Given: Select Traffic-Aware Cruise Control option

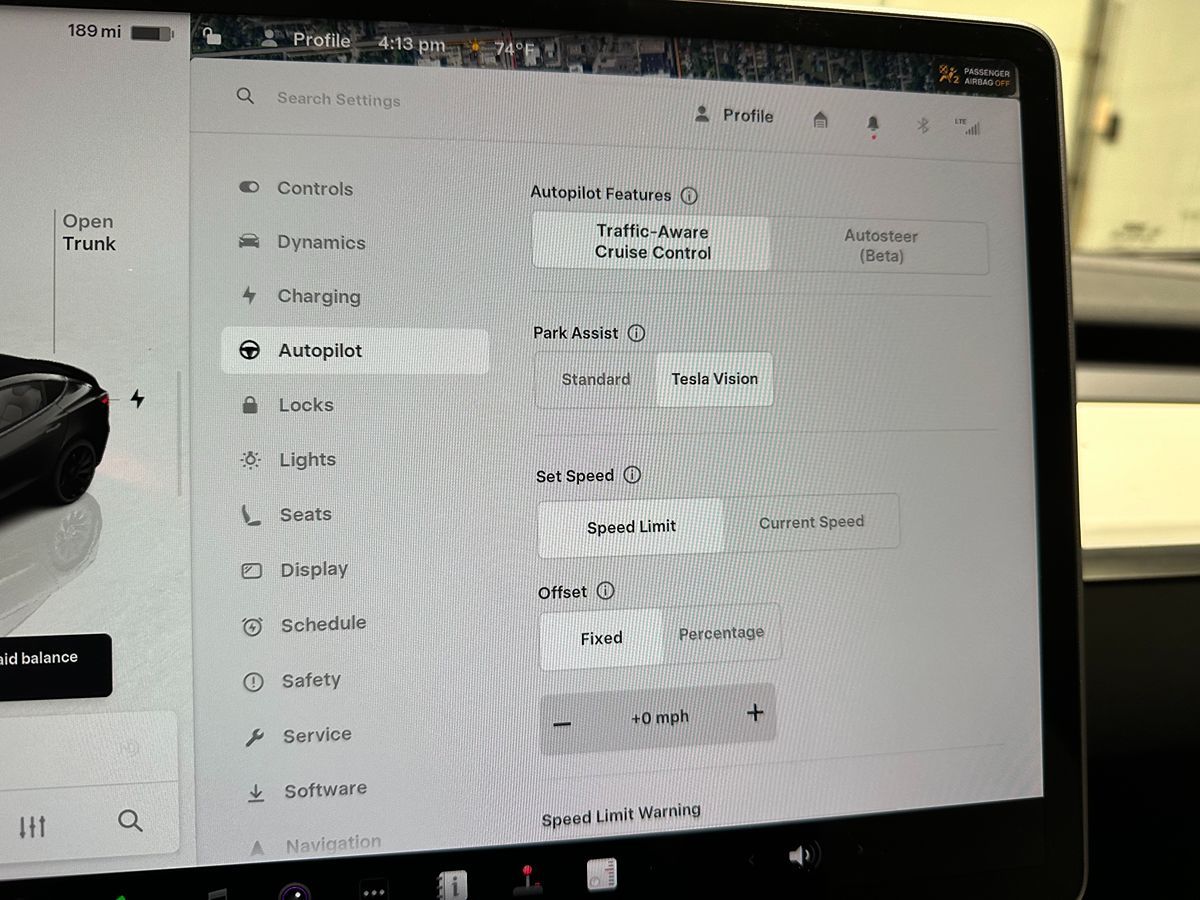Looking at the screenshot, I should point(652,243).
